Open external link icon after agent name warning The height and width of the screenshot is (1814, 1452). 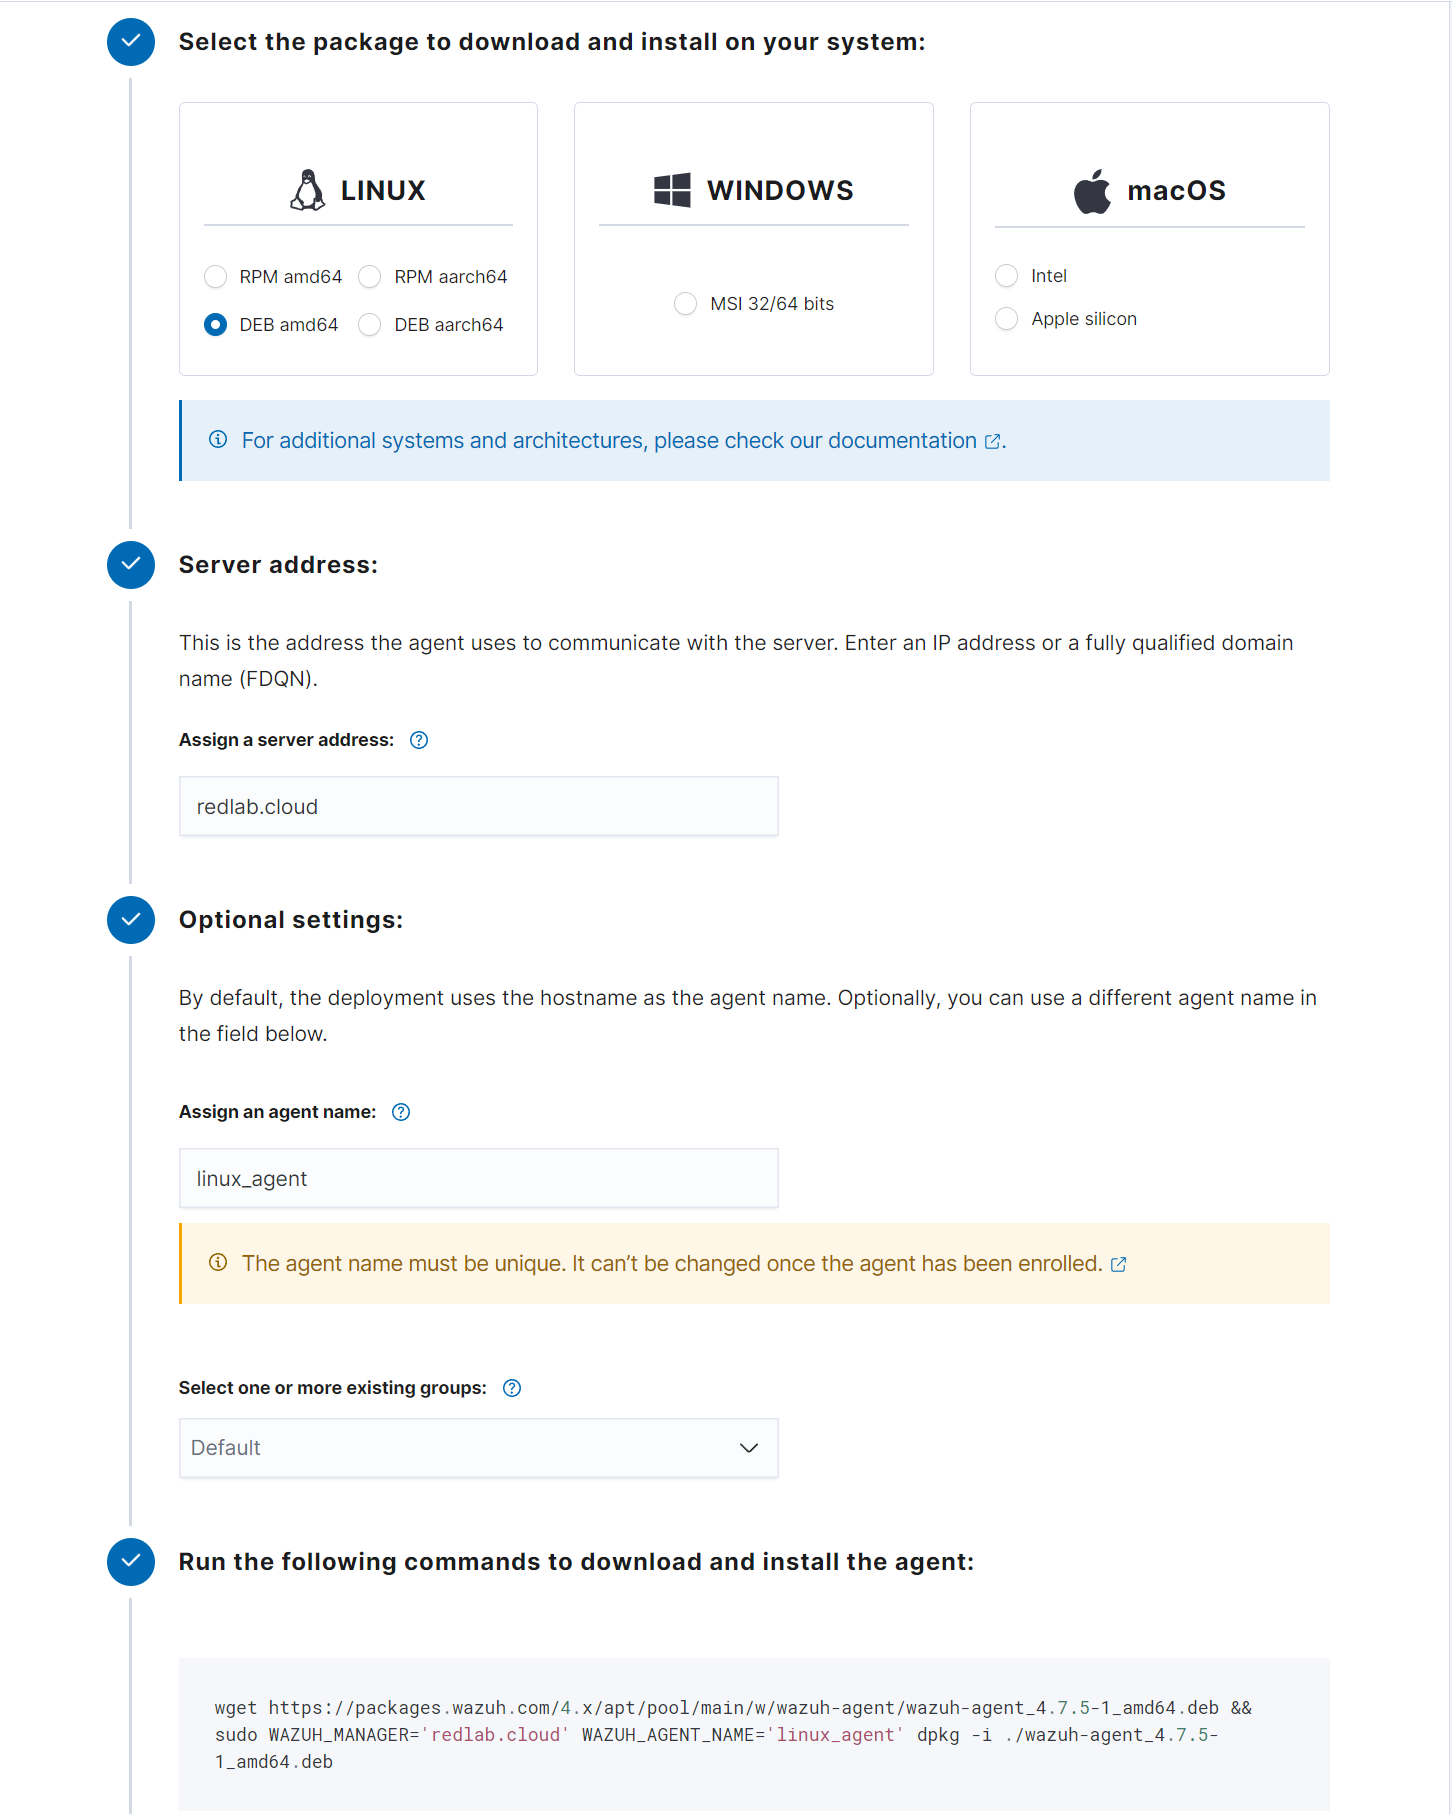pos(1119,1265)
